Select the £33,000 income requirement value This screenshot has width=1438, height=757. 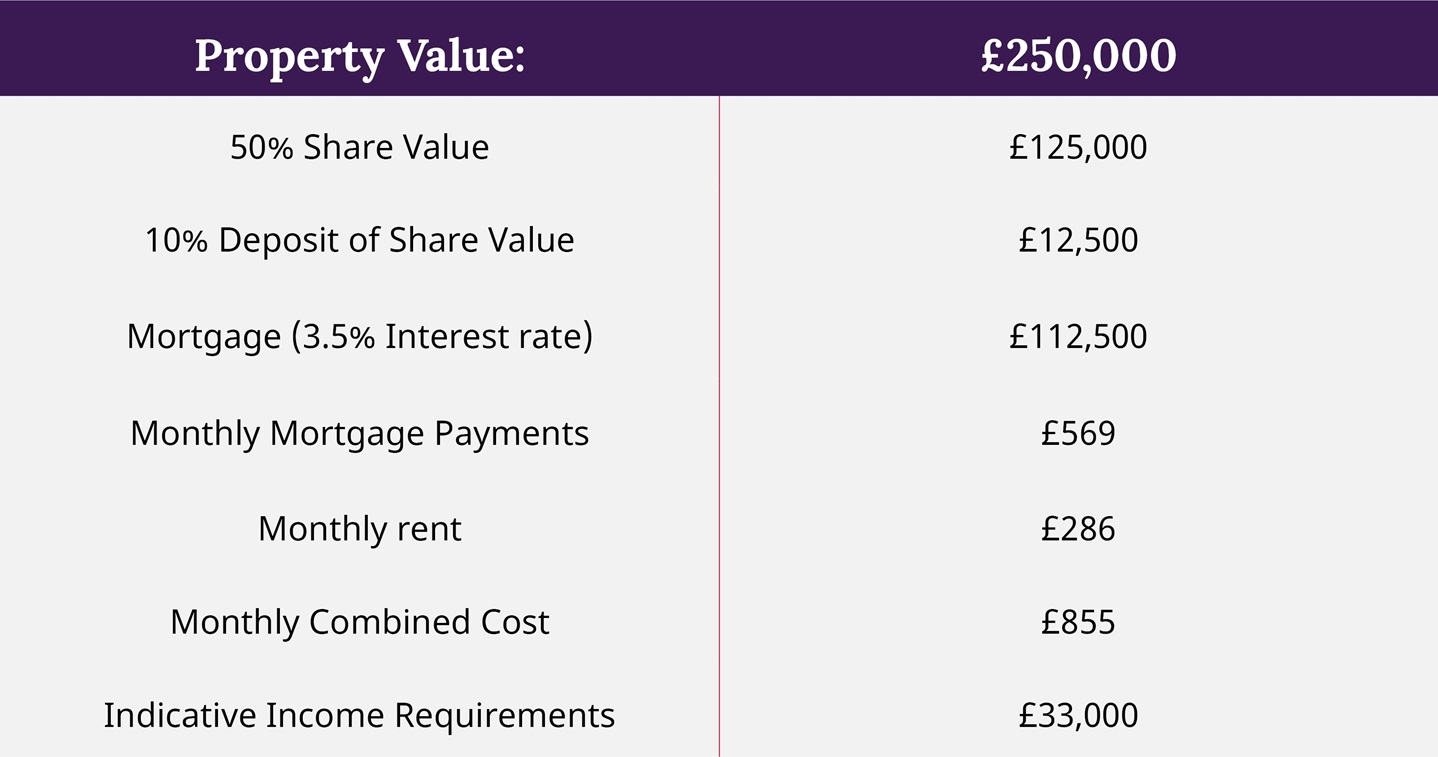tap(1078, 715)
